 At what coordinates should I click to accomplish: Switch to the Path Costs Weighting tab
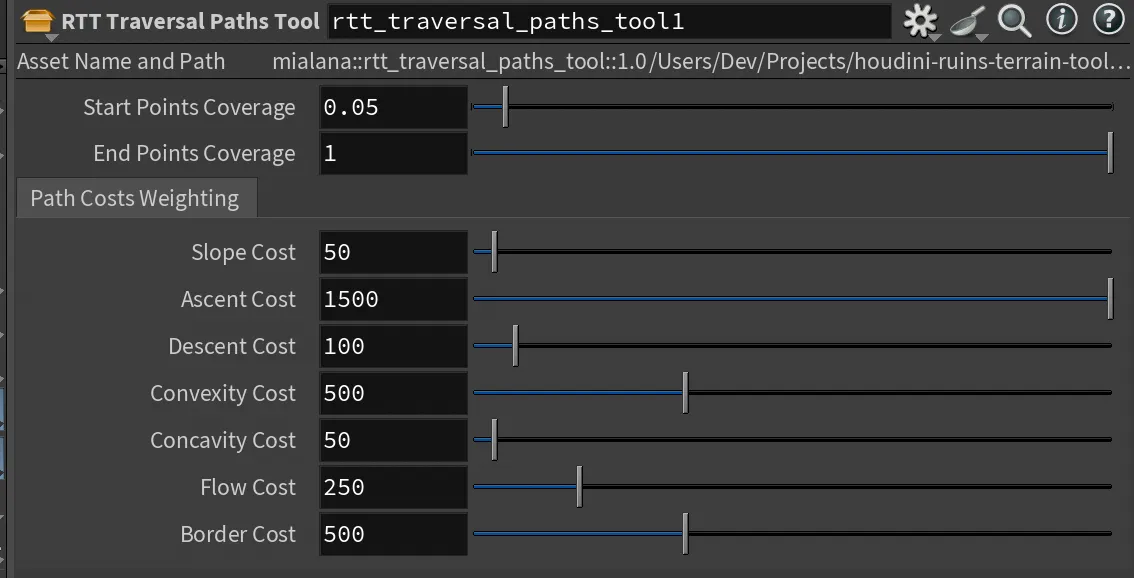pos(135,198)
